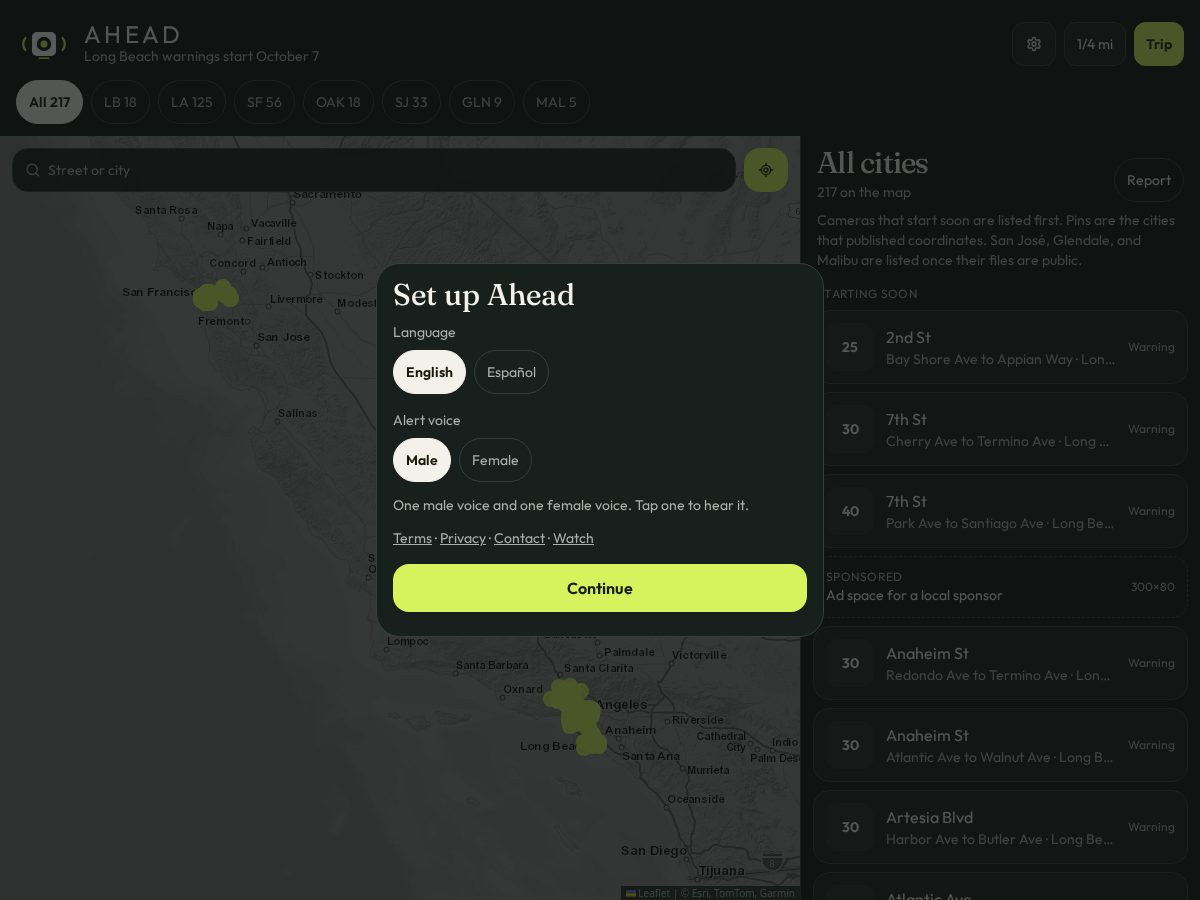Select Español language option
Viewport: 1200px width, 900px height.
(x=511, y=372)
